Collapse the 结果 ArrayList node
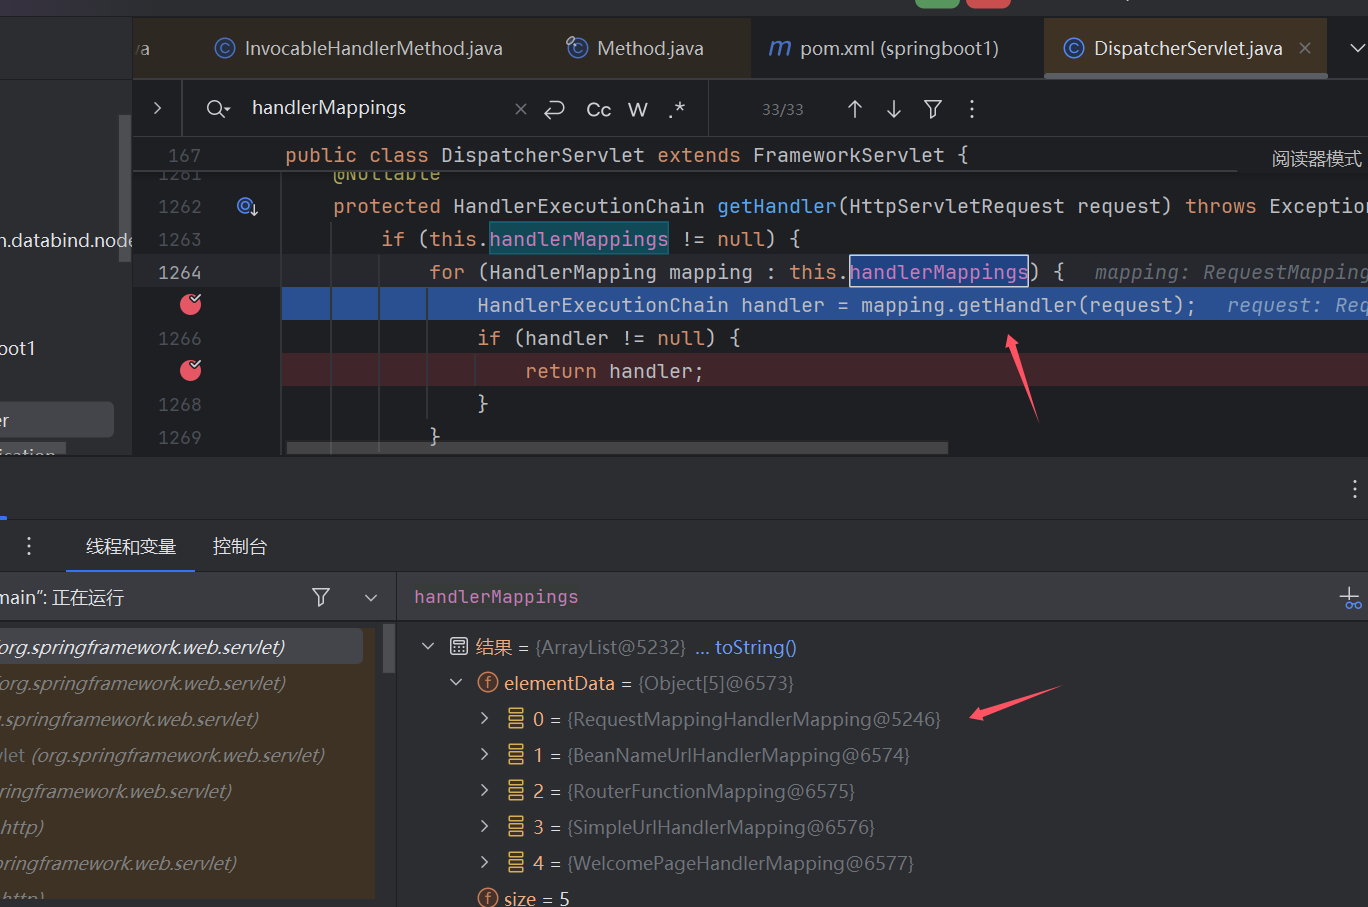This screenshot has height=907, width=1368. pyautogui.click(x=428, y=647)
